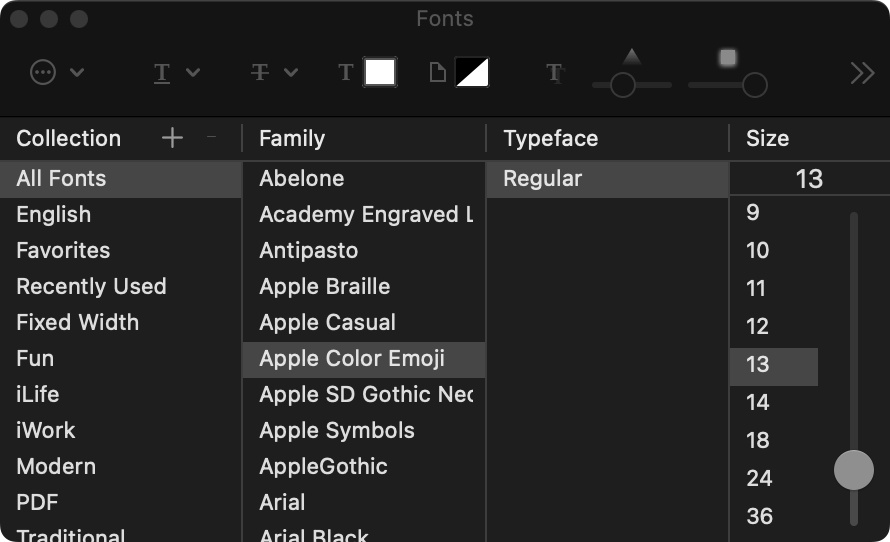Choose the Arial font family
This screenshot has width=890, height=542.
click(x=282, y=502)
